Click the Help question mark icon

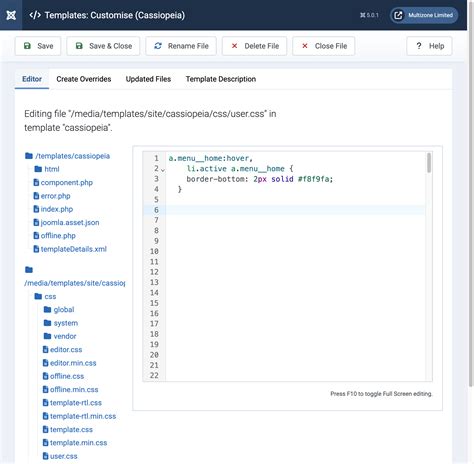[x=419, y=46]
